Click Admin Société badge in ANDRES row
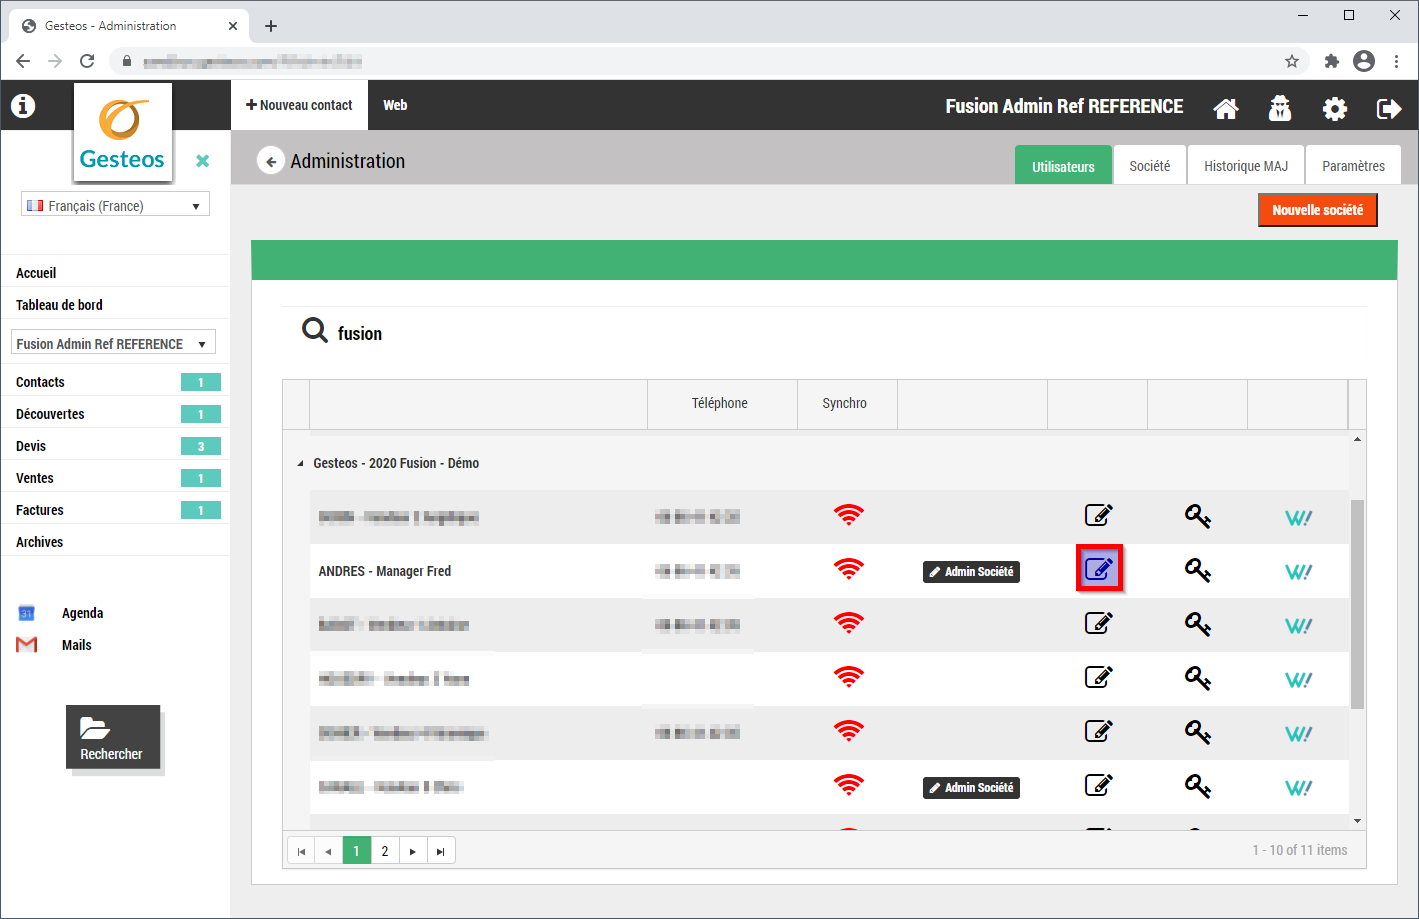The image size is (1419, 919). tap(971, 572)
